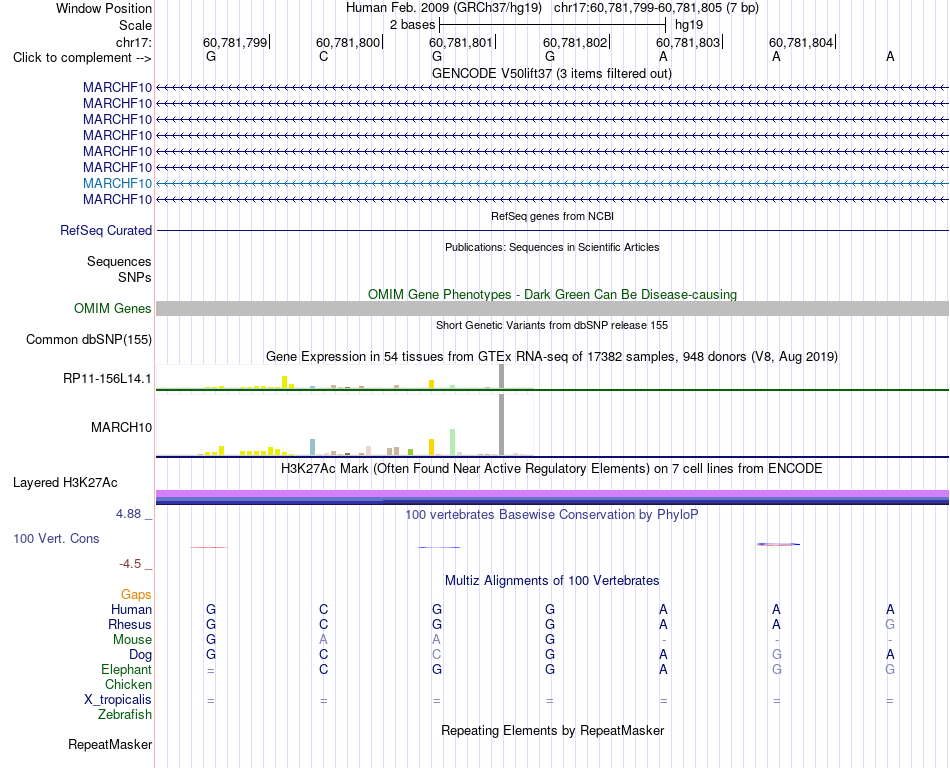Click the RepeatMasker track label
The image size is (950, 768).
click(110, 744)
